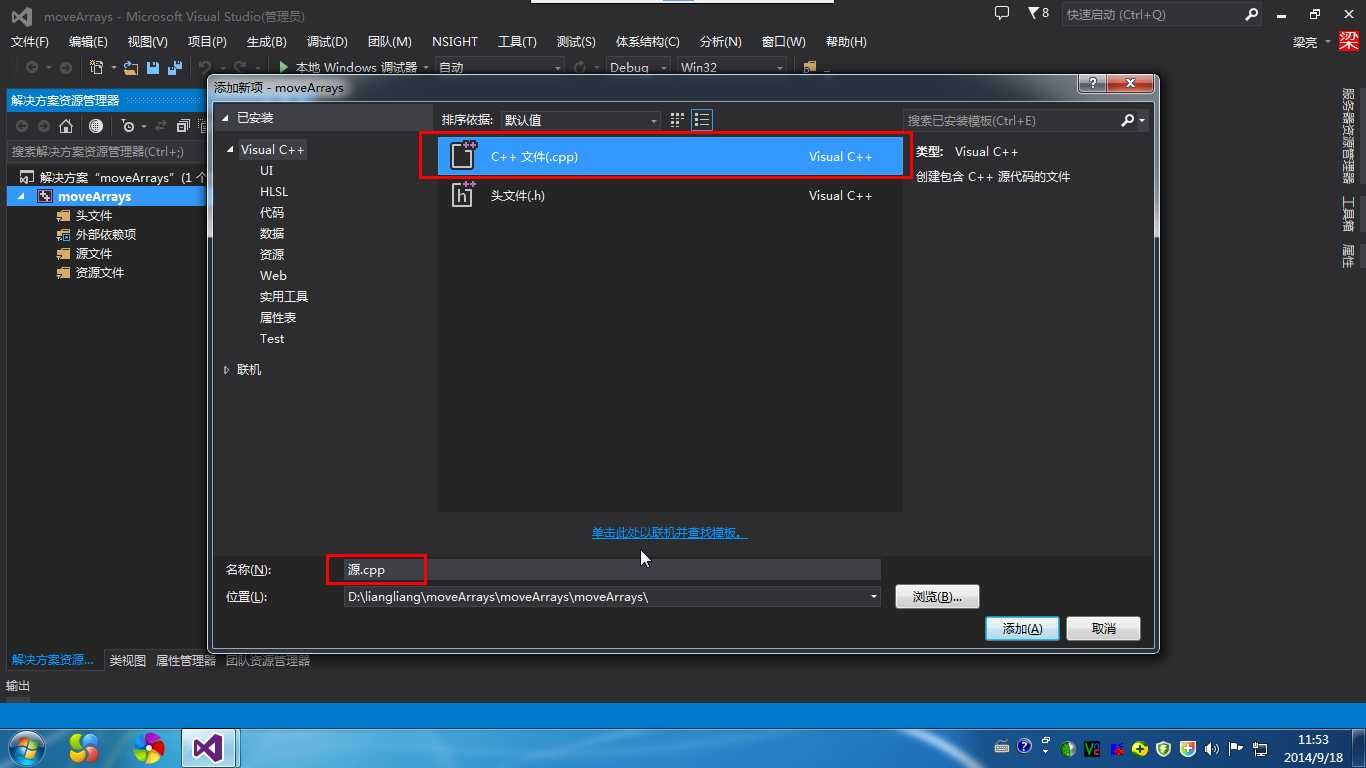This screenshot has height=768, width=1366.
Task: Open the Debug configuration dropdown
Action: (637, 67)
